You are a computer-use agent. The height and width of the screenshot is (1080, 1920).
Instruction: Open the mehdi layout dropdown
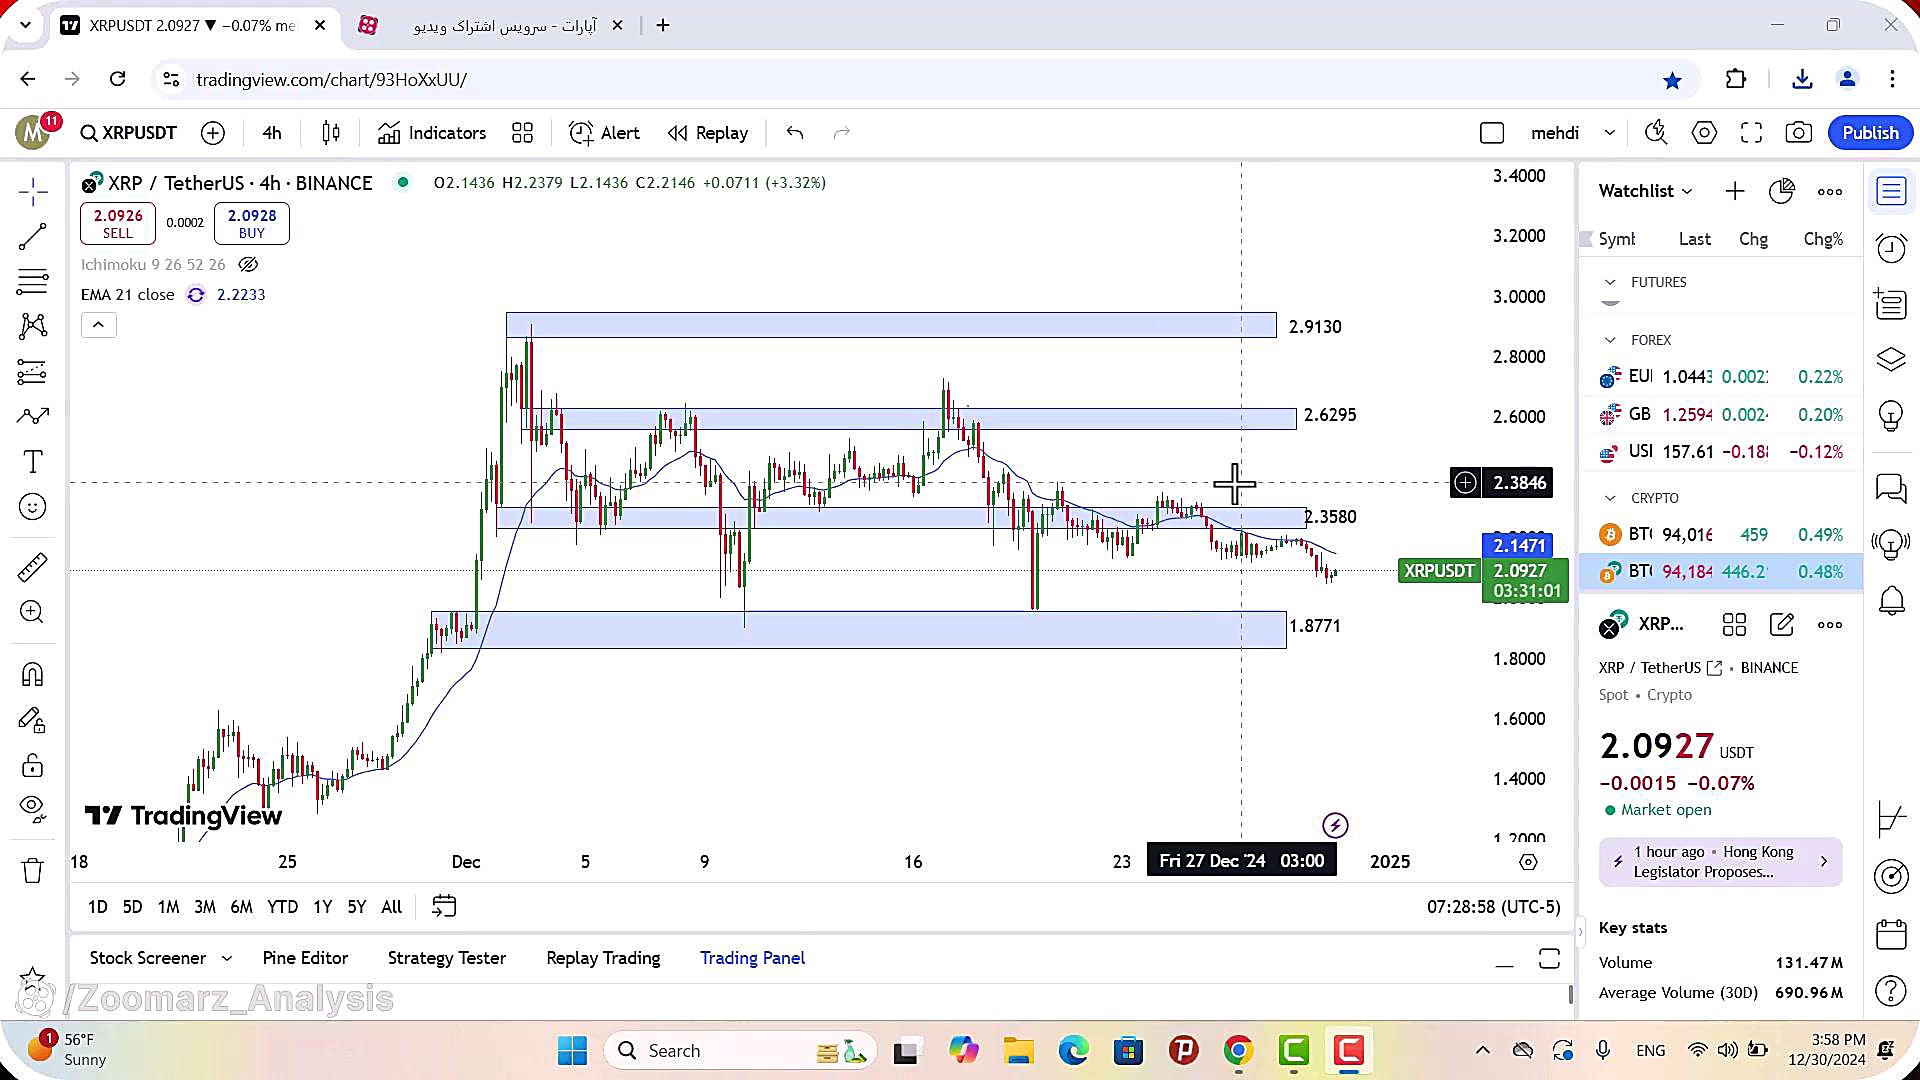click(1573, 133)
